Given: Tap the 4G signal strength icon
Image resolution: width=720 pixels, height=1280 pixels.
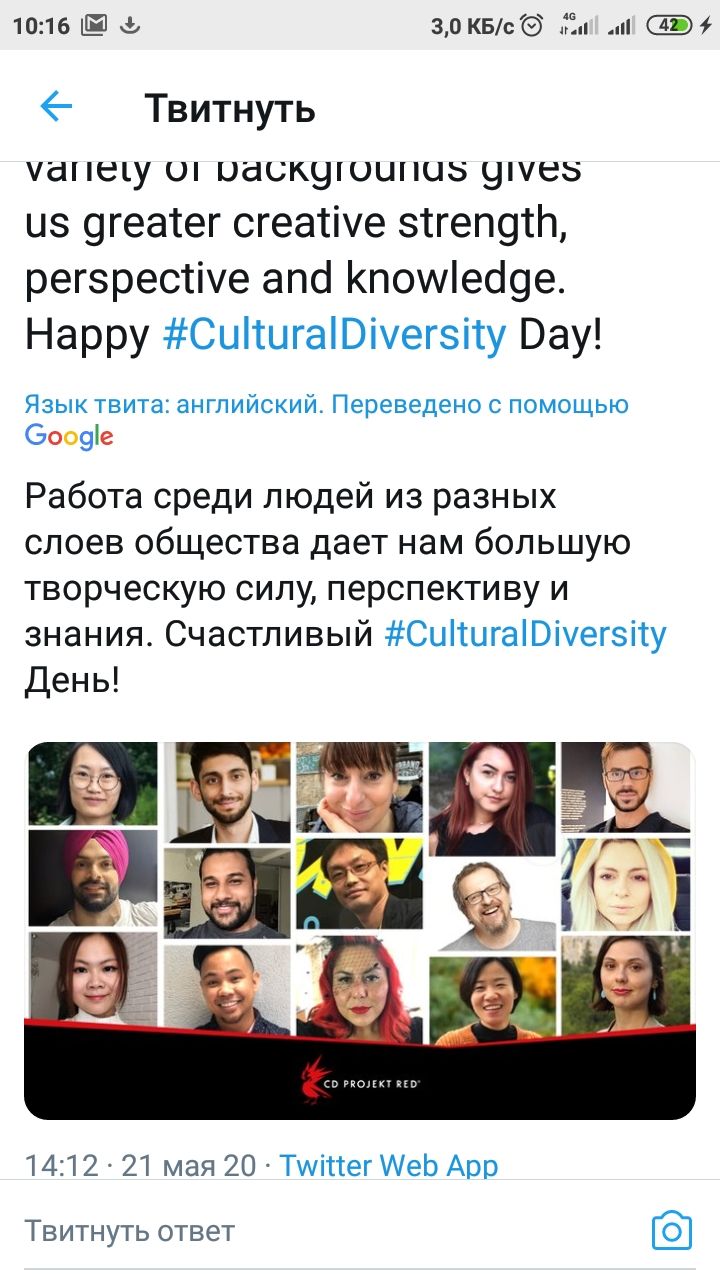Looking at the screenshot, I should coord(579,26).
